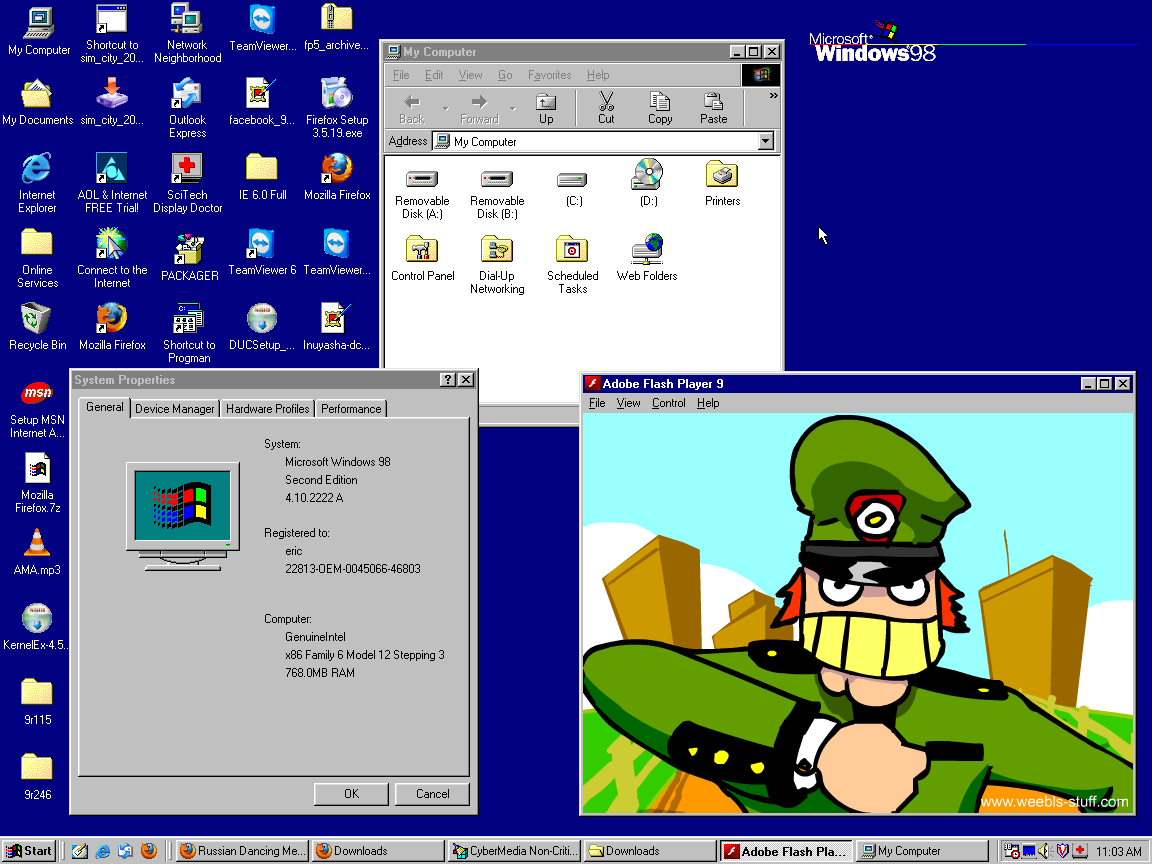Select Removable Disk (B:) drive icon

pyautogui.click(x=497, y=195)
